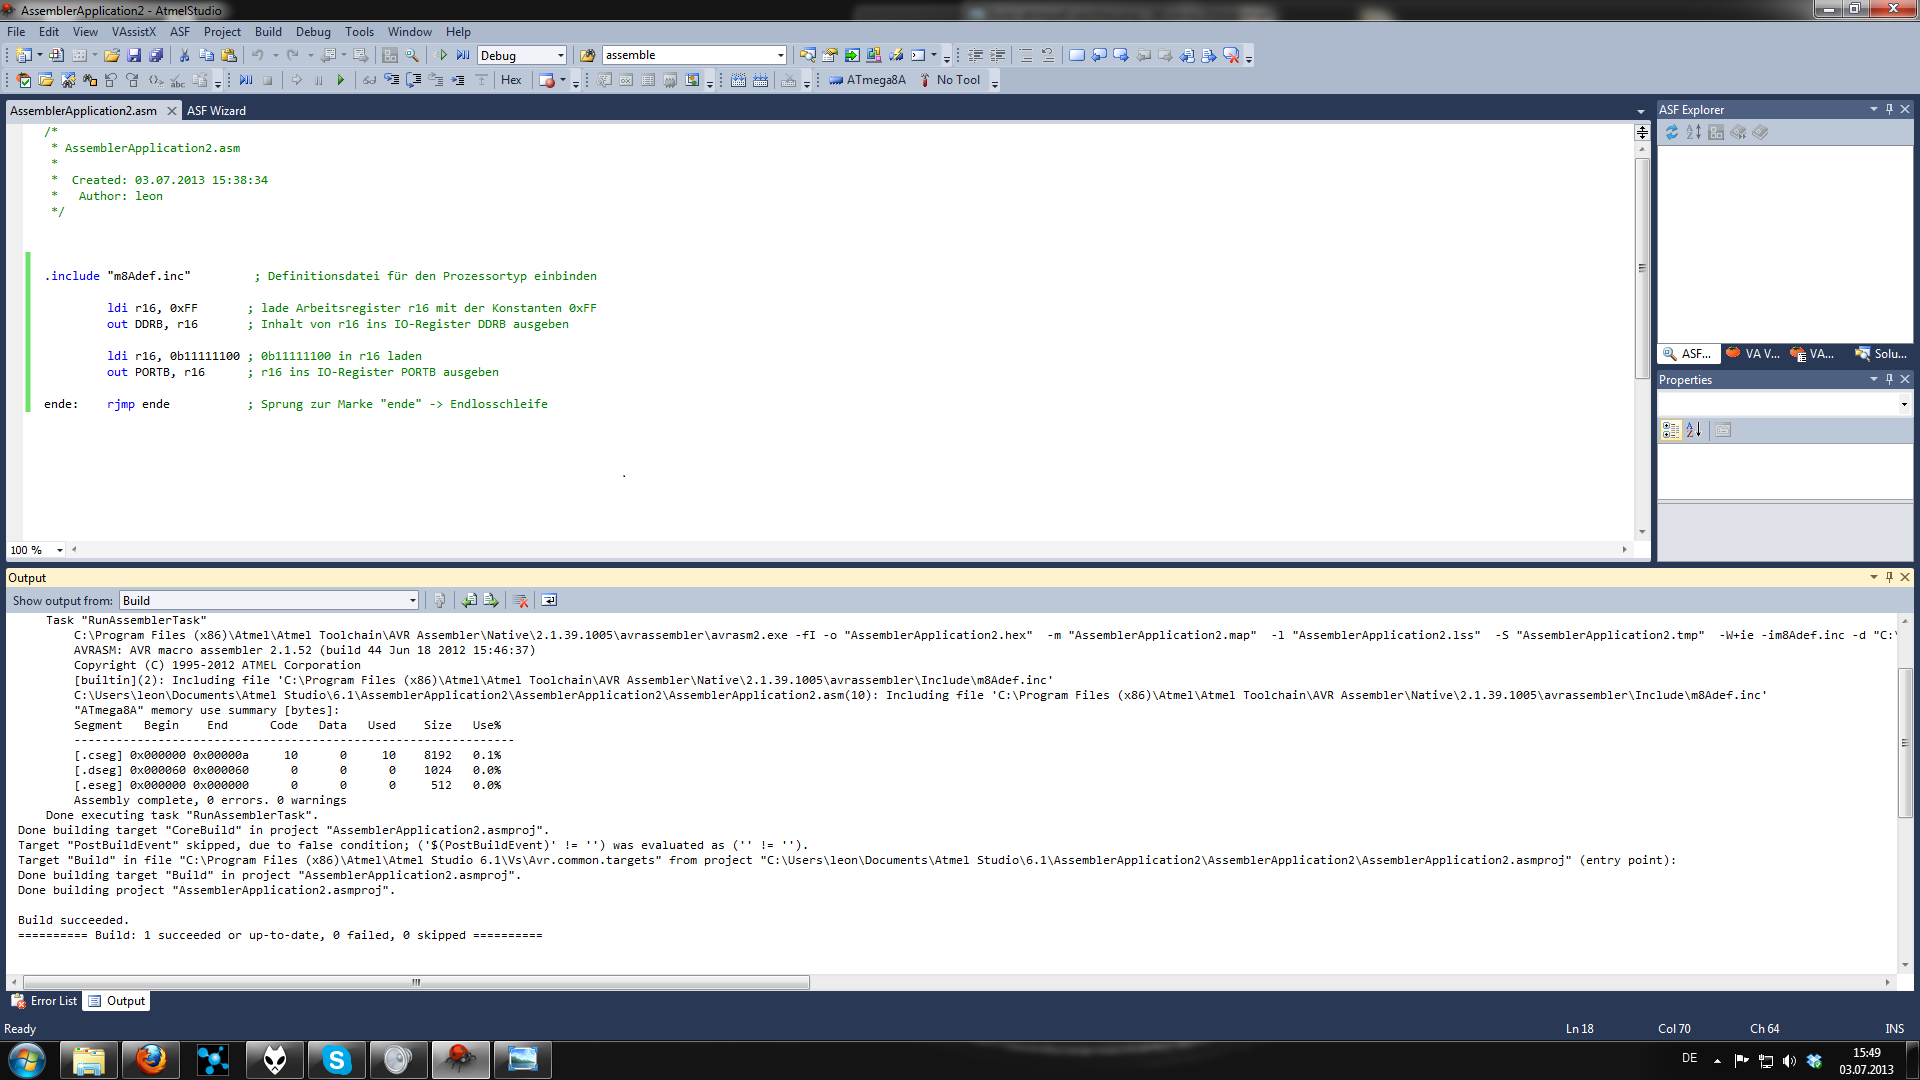Screen dimensions: 1920x1080
Task: Open the 100 % zoom dropdown
Action: point(60,550)
